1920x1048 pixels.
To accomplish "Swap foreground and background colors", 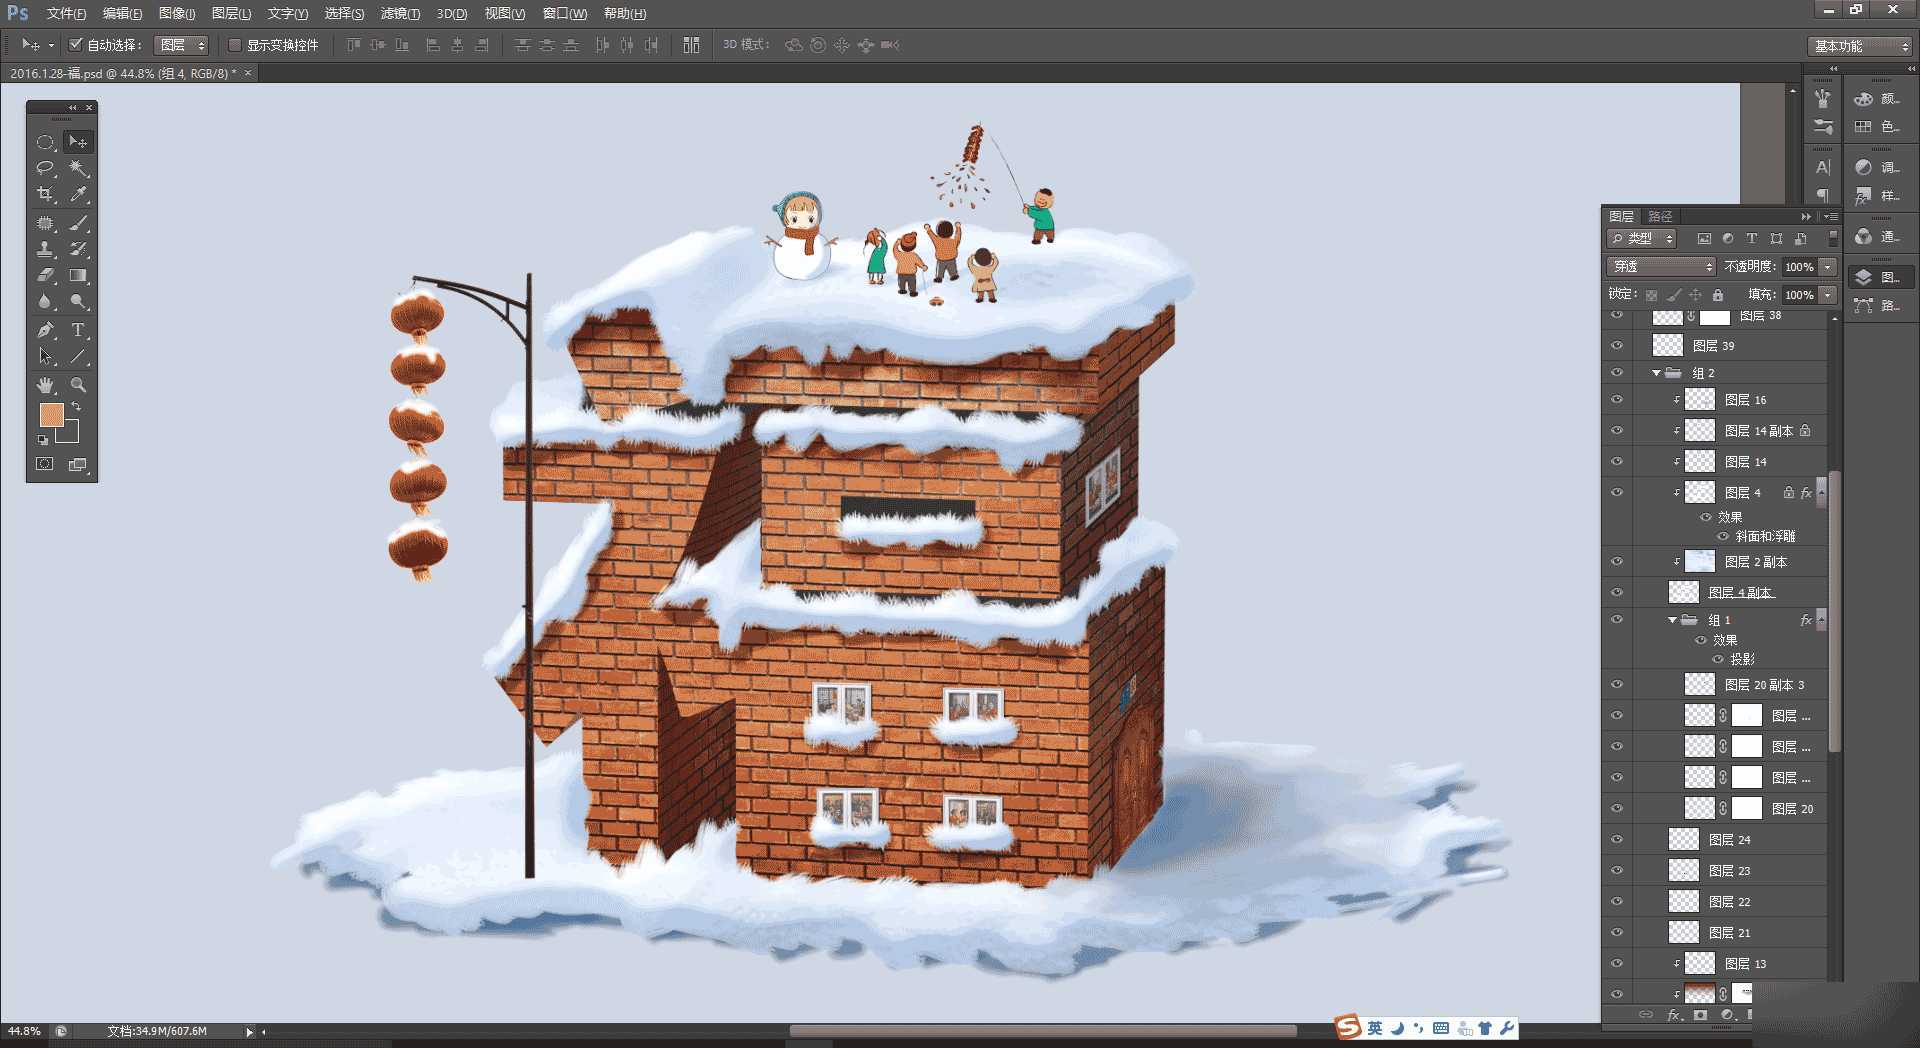I will pos(76,406).
